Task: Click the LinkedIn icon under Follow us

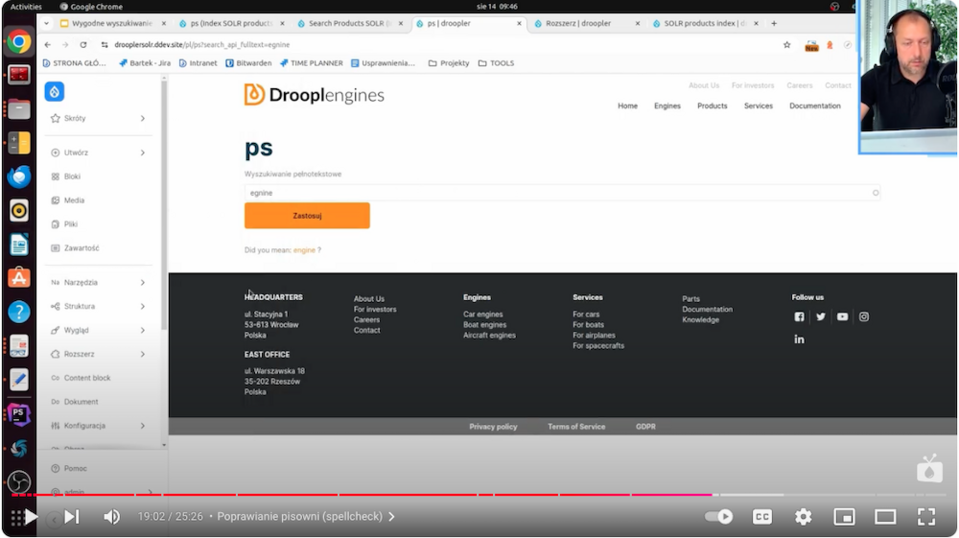Action: [799, 339]
